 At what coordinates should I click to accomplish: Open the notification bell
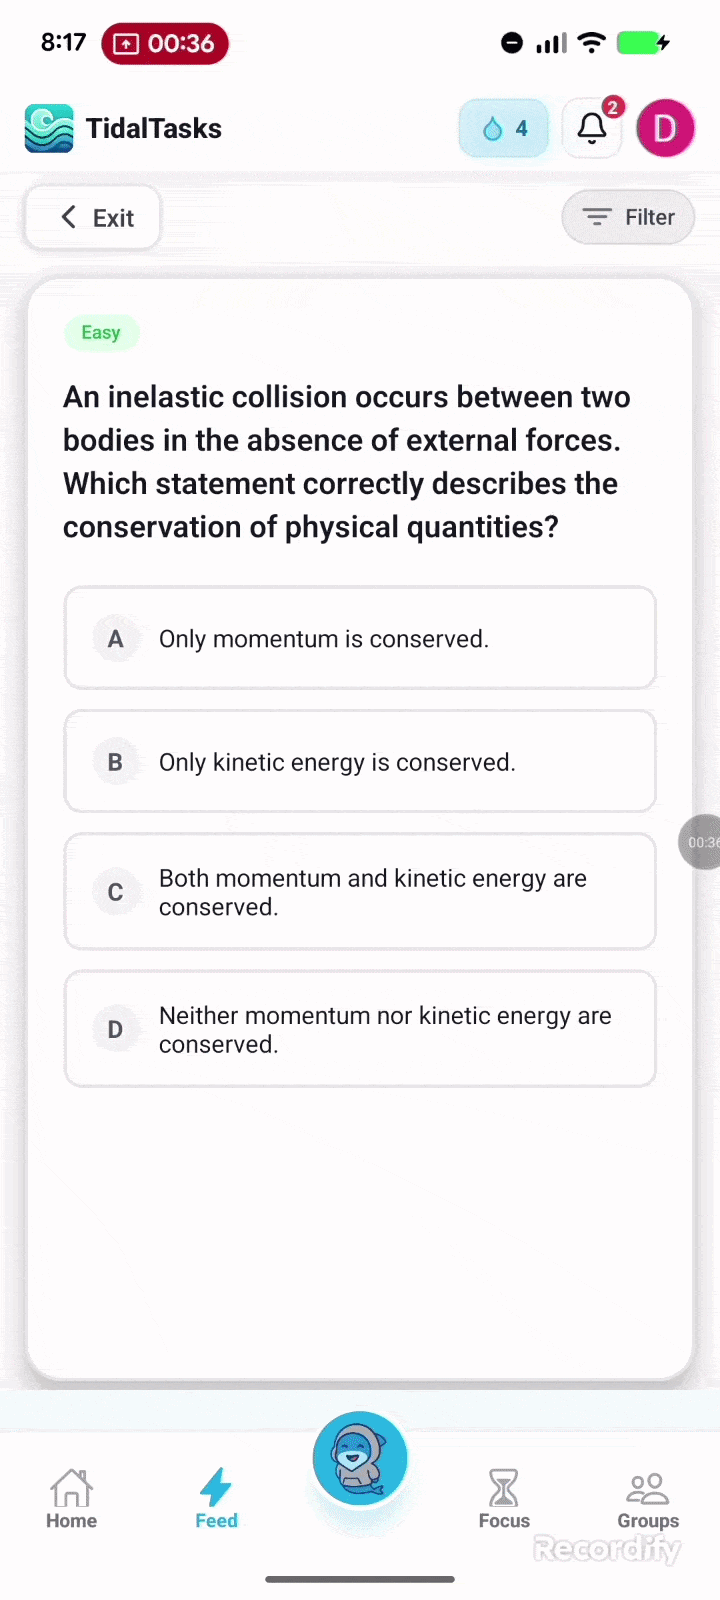tap(592, 128)
